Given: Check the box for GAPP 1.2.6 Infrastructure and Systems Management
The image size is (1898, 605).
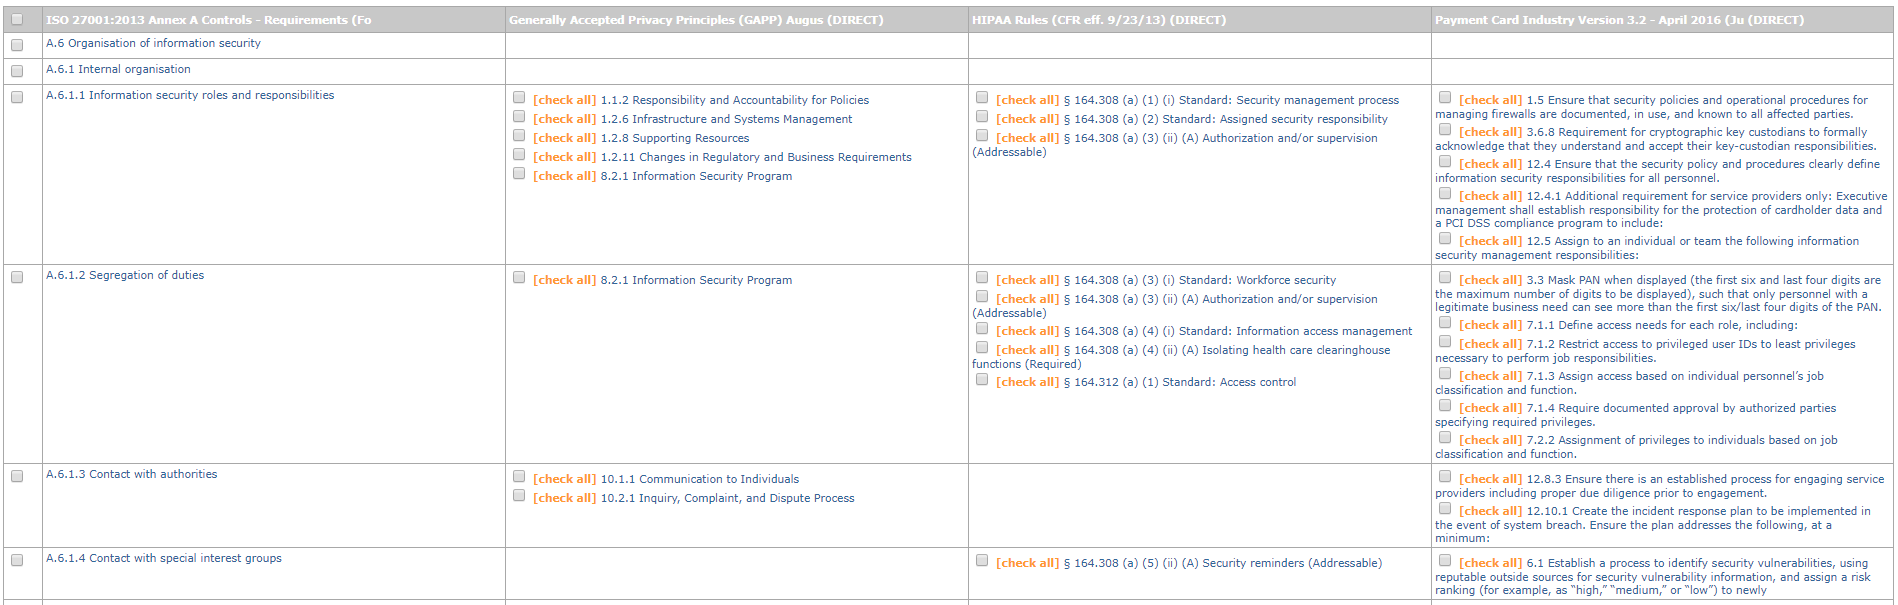Looking at the screenshot, I should [519, 117].
